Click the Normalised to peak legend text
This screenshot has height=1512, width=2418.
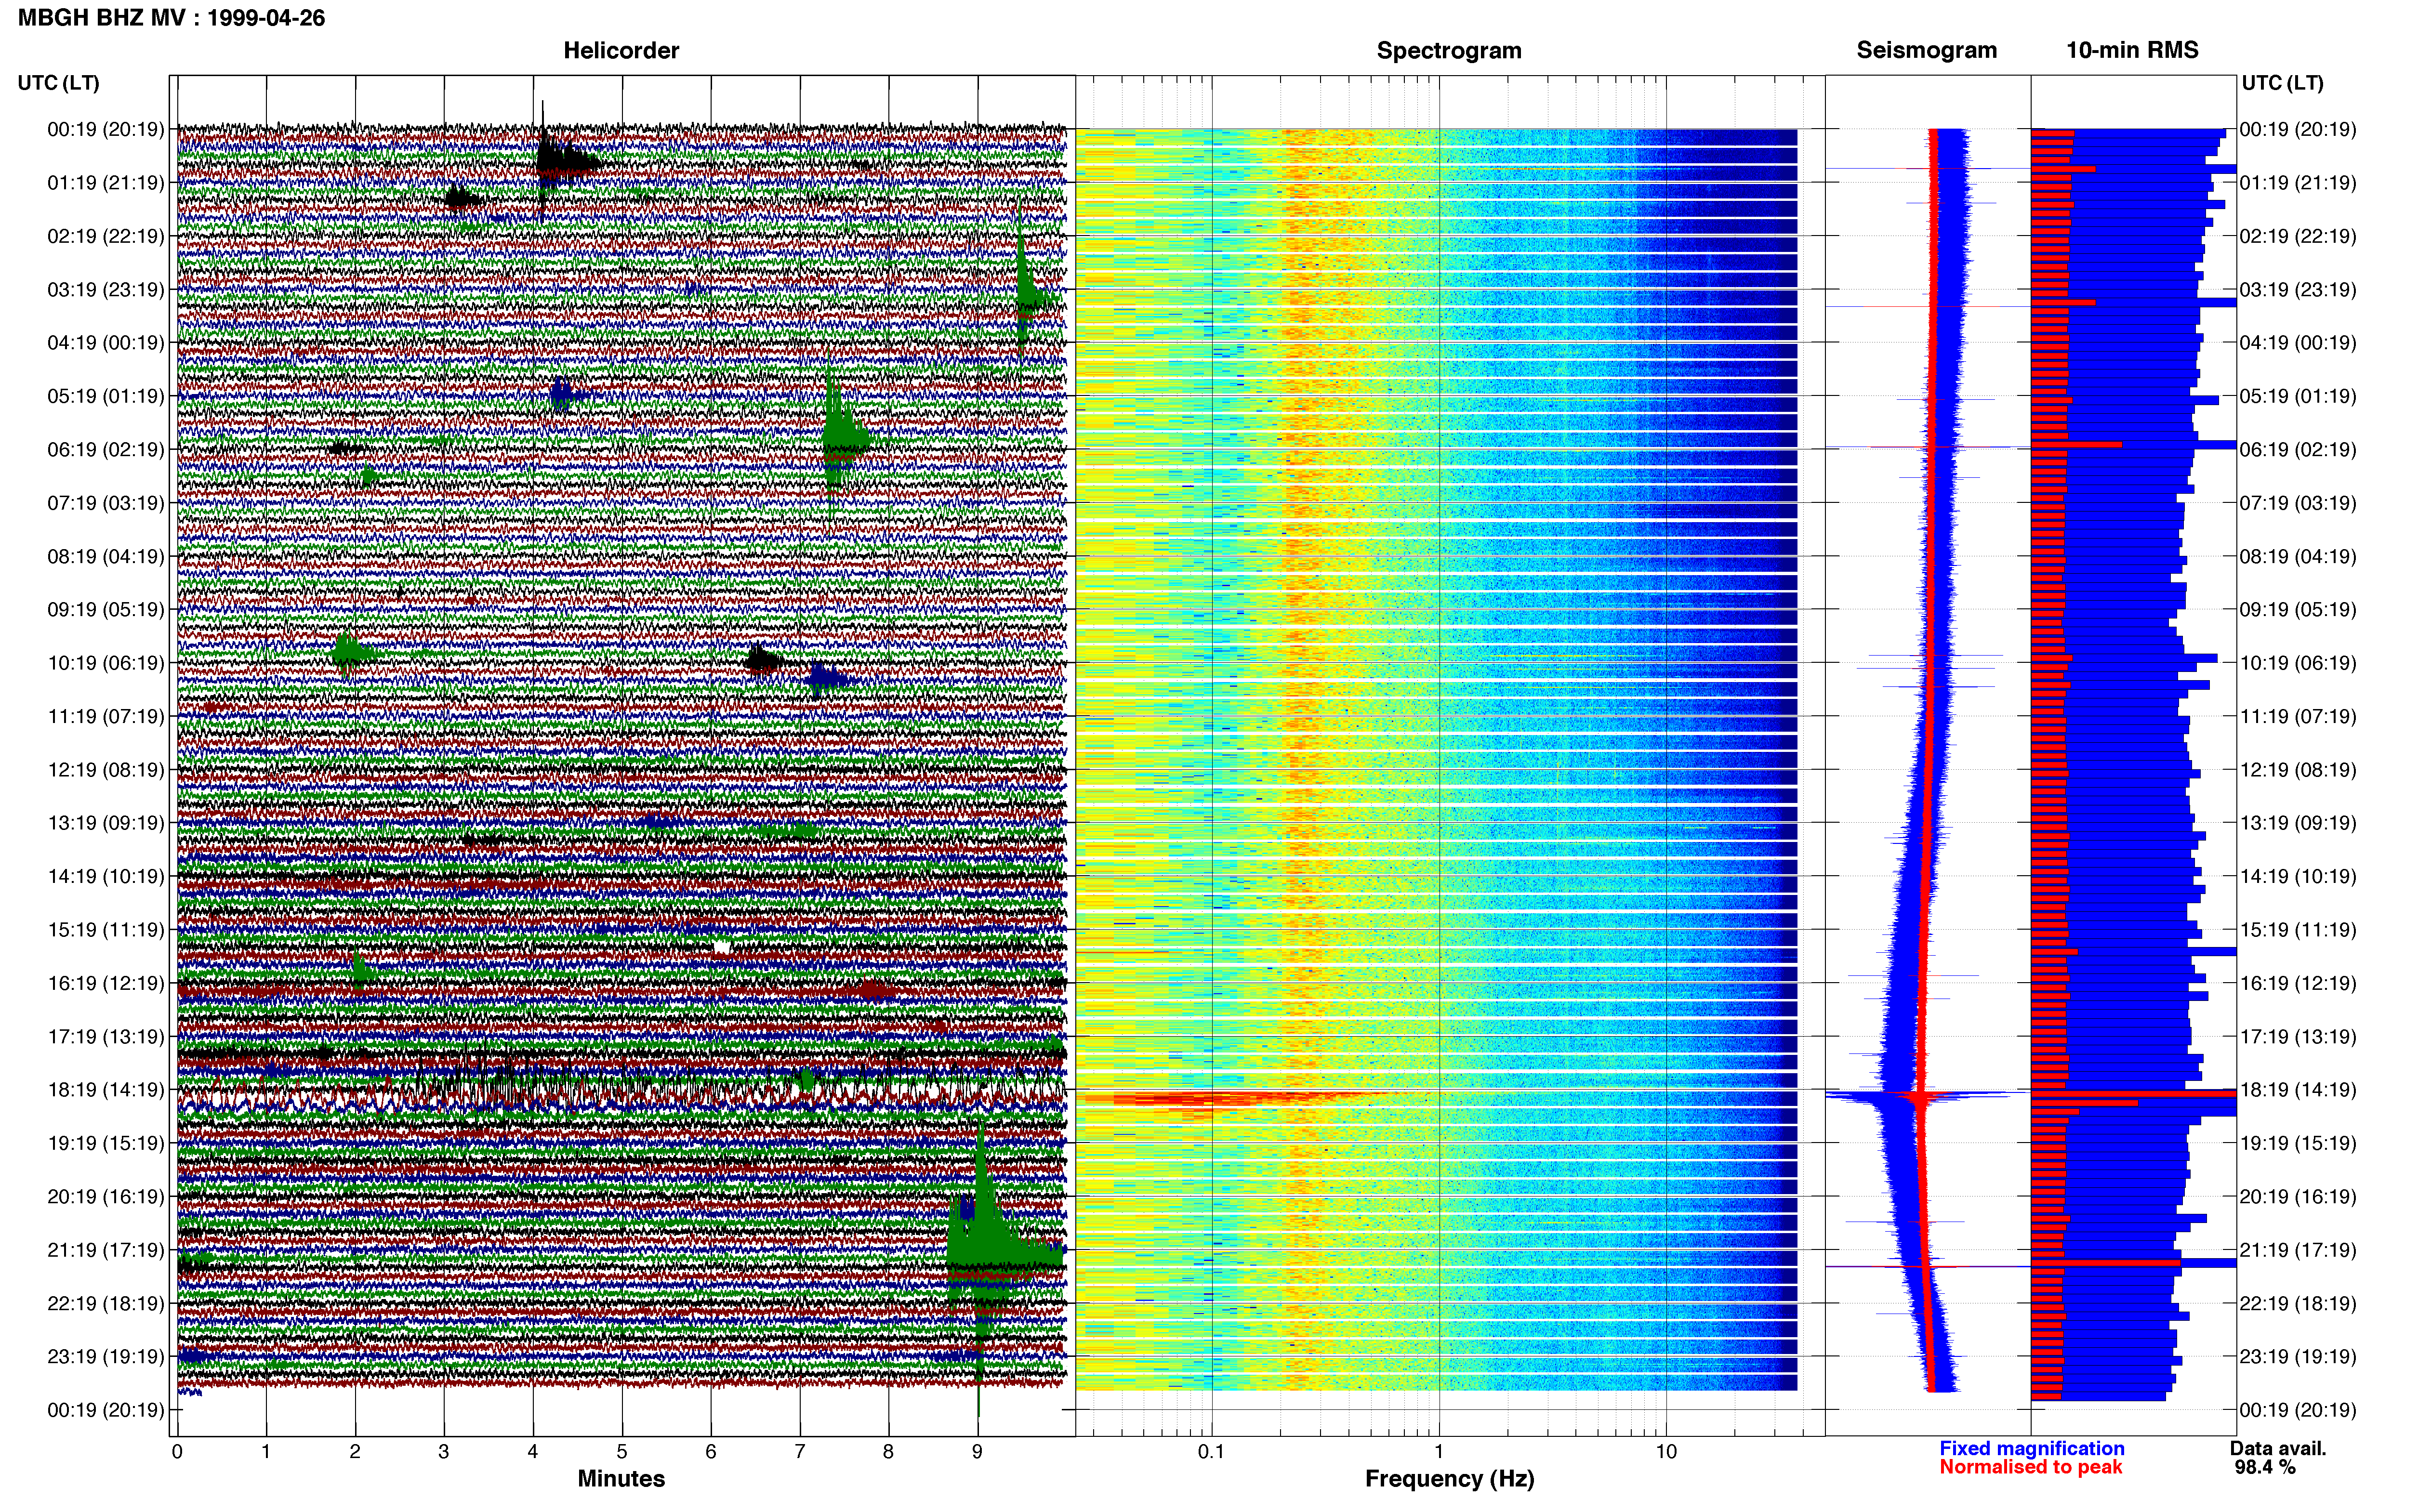[x=2030, y=1467]
